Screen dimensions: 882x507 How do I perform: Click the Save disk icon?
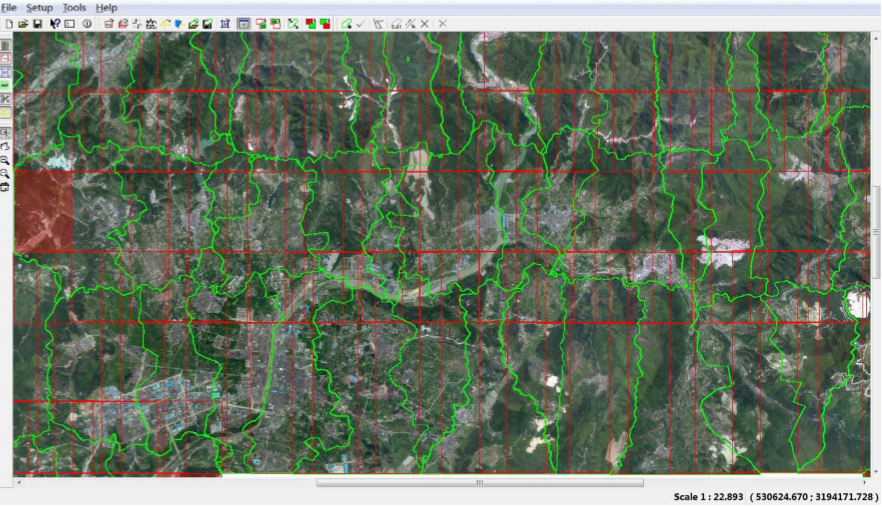pos(37,23)
